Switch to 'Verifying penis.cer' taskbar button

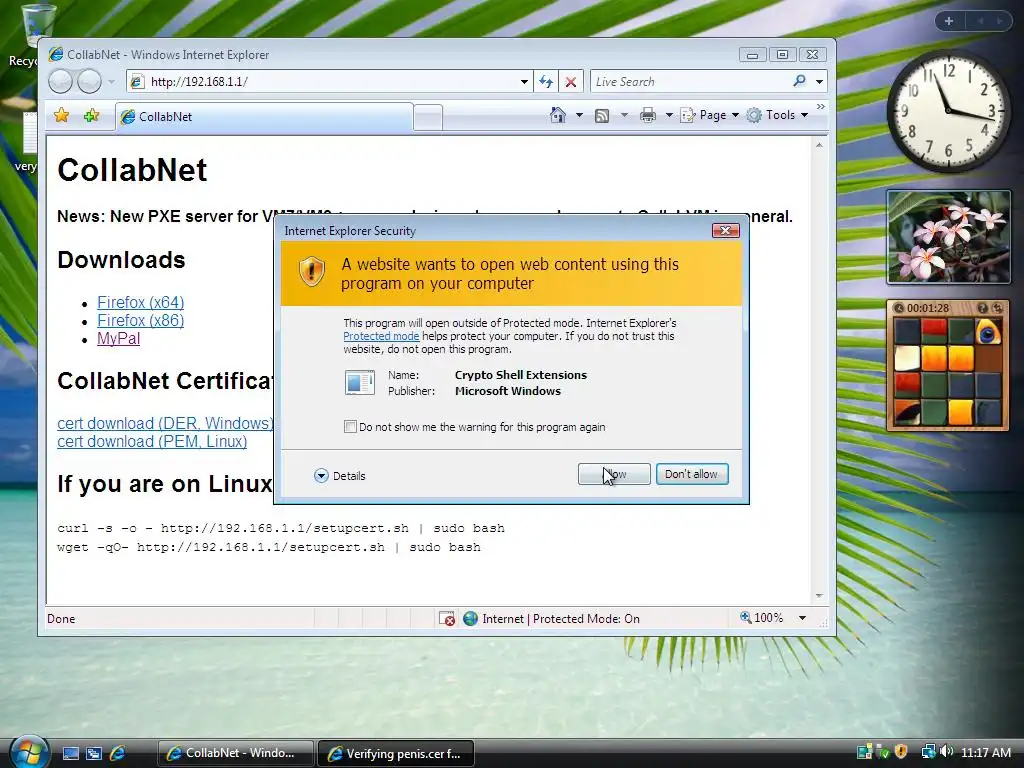[x=396, y=754]
